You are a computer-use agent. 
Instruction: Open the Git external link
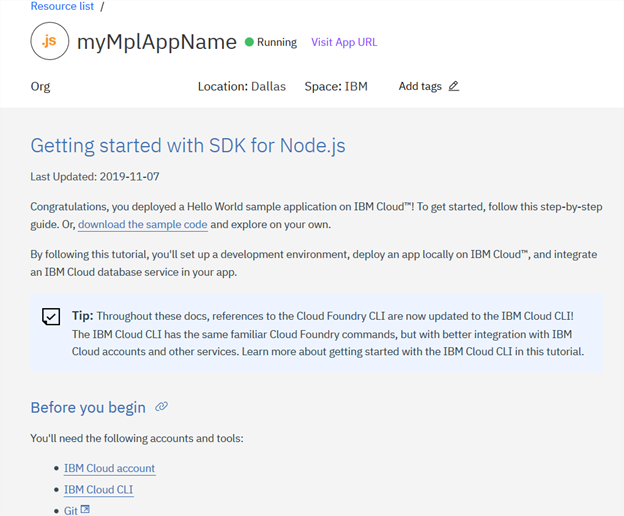[71, 510]
